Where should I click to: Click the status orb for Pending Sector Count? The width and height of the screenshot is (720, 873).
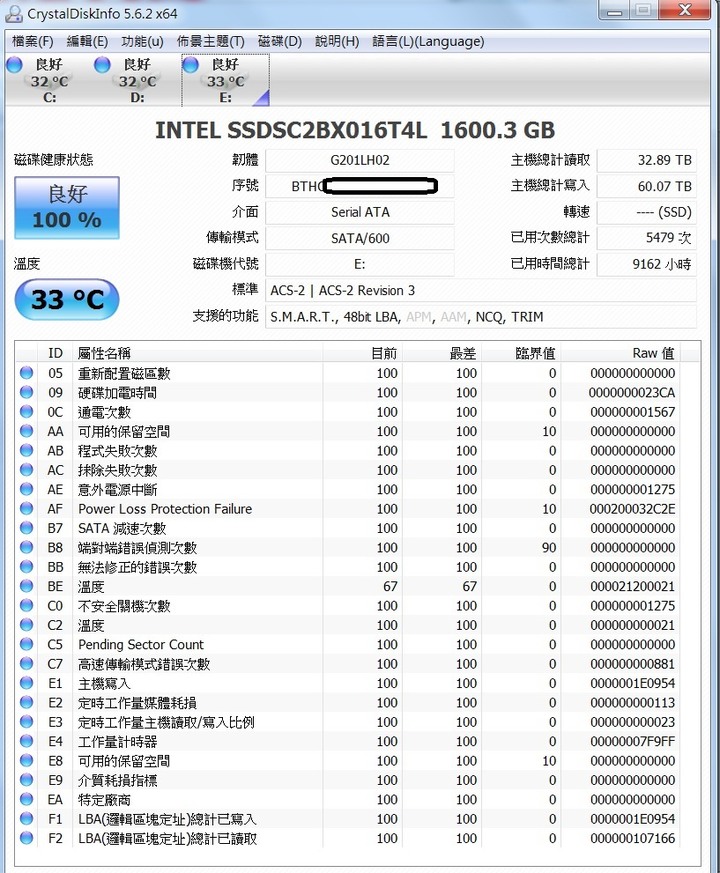[26, 644]
